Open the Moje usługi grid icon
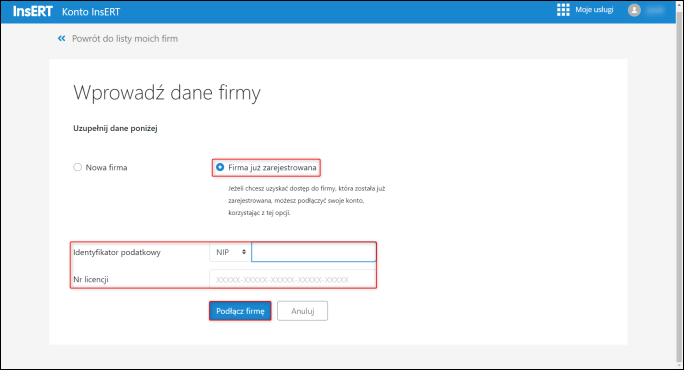 [563, 10]
